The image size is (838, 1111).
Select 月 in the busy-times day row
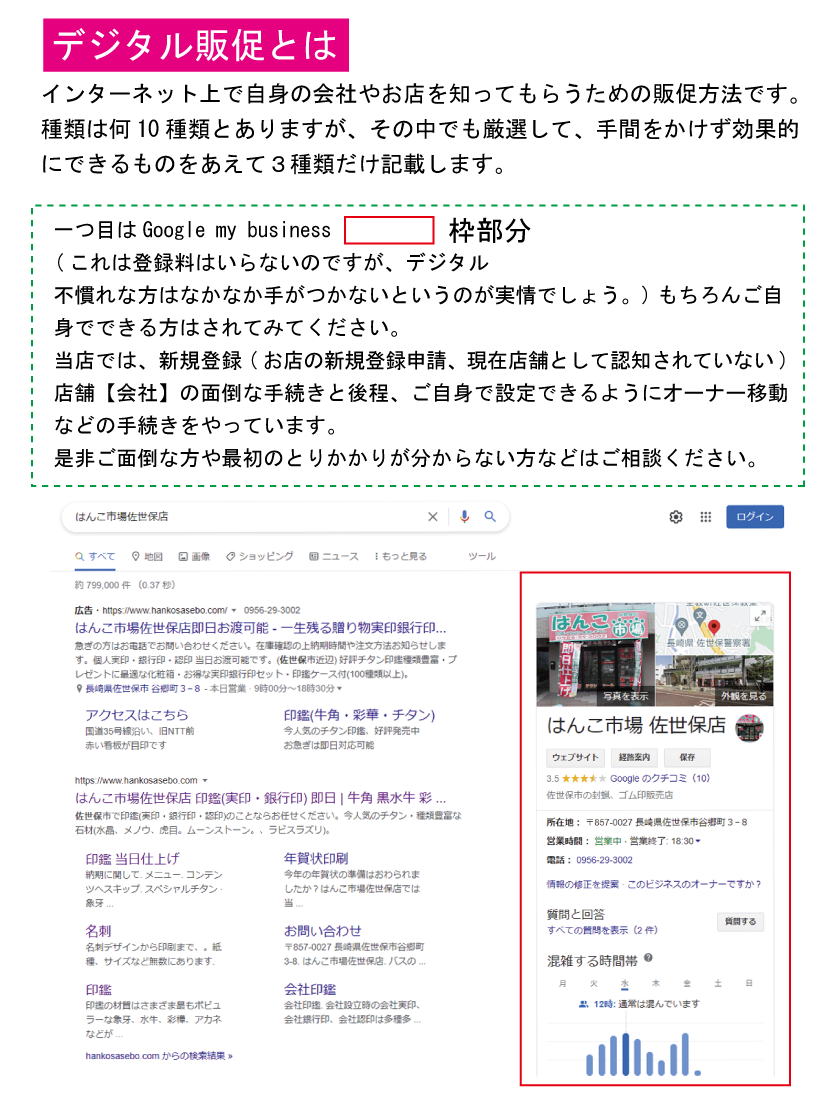pos(562,983)
